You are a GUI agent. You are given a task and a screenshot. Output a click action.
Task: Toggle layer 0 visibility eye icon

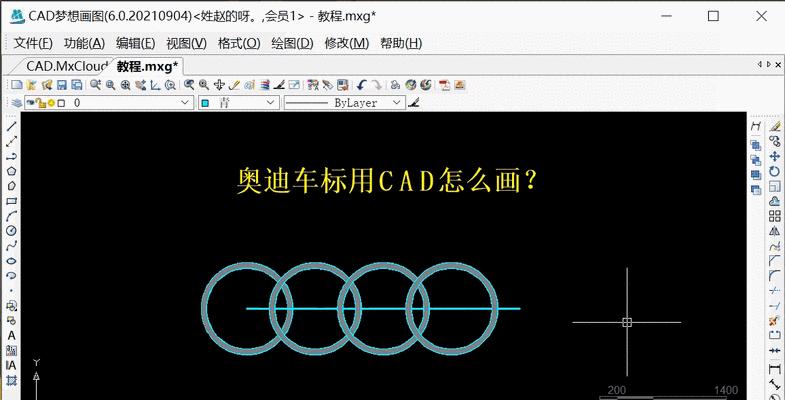coord(30,103)
